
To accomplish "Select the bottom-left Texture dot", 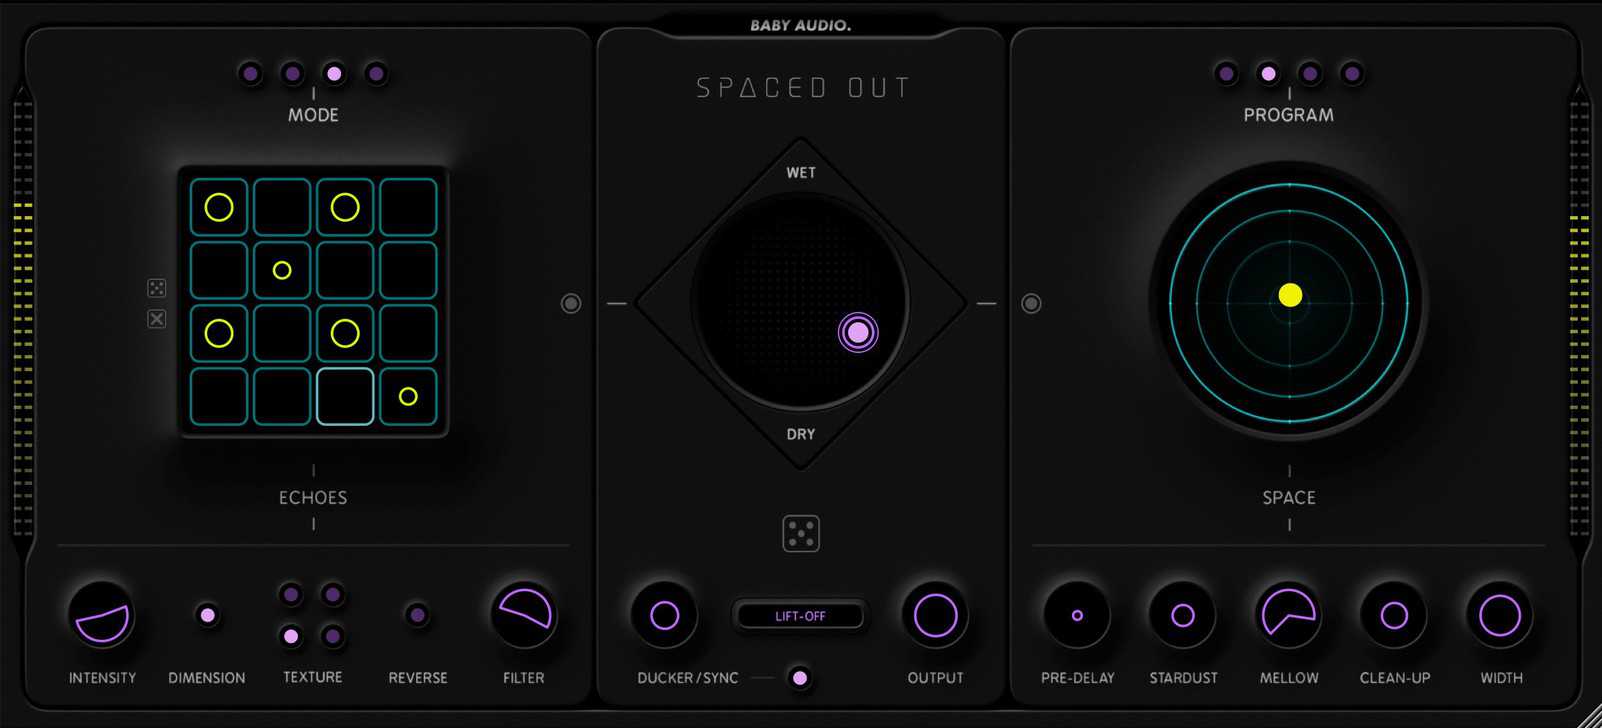I will click(291, 636).
